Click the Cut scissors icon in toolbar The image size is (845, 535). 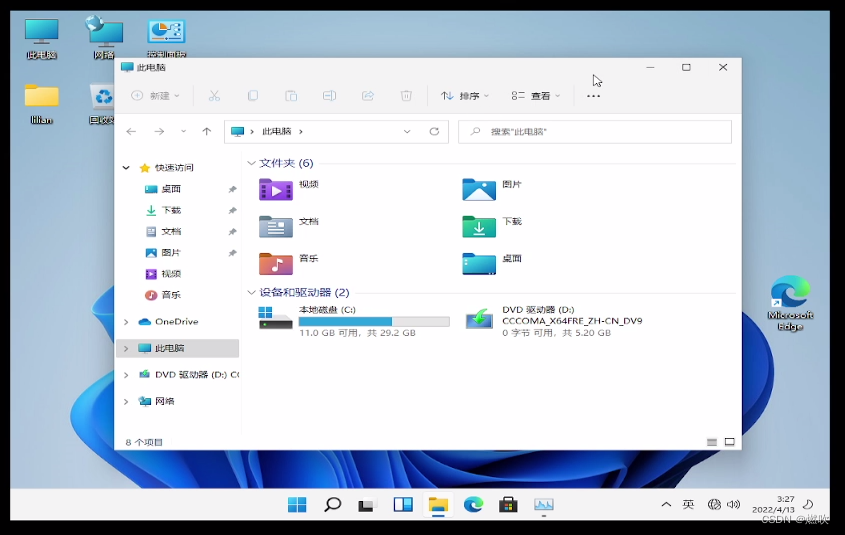tap(214, 96)
